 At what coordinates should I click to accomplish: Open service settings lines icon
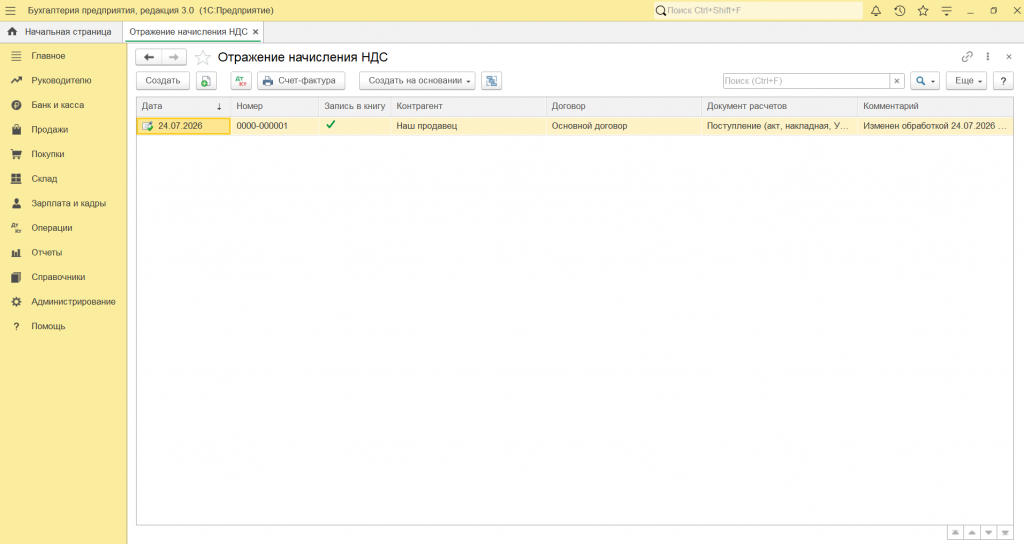[946, 10]
